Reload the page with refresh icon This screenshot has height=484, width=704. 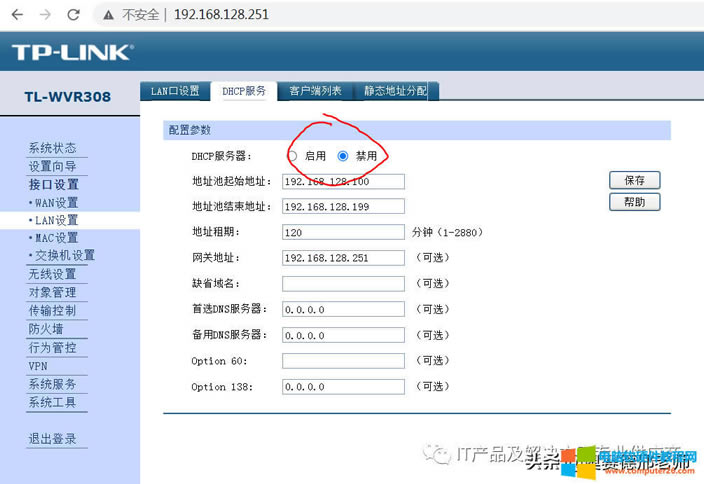73,15
